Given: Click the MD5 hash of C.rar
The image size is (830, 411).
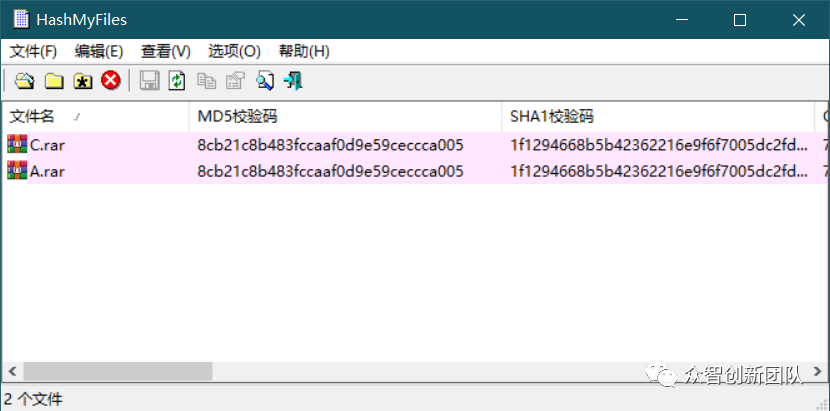Looking at the screenshot, I should click(x=330, y=145).
